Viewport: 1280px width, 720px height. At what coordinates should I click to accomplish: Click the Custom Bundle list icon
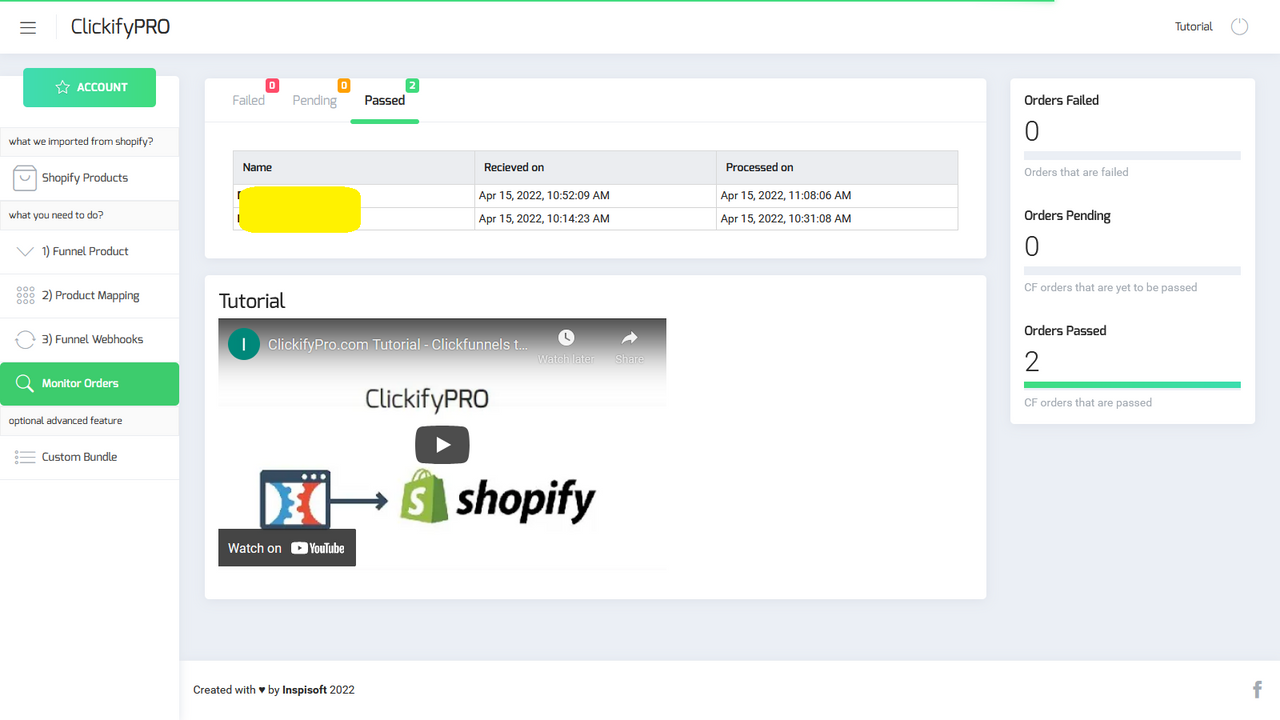pyautogui.click(x=25, y=457)
